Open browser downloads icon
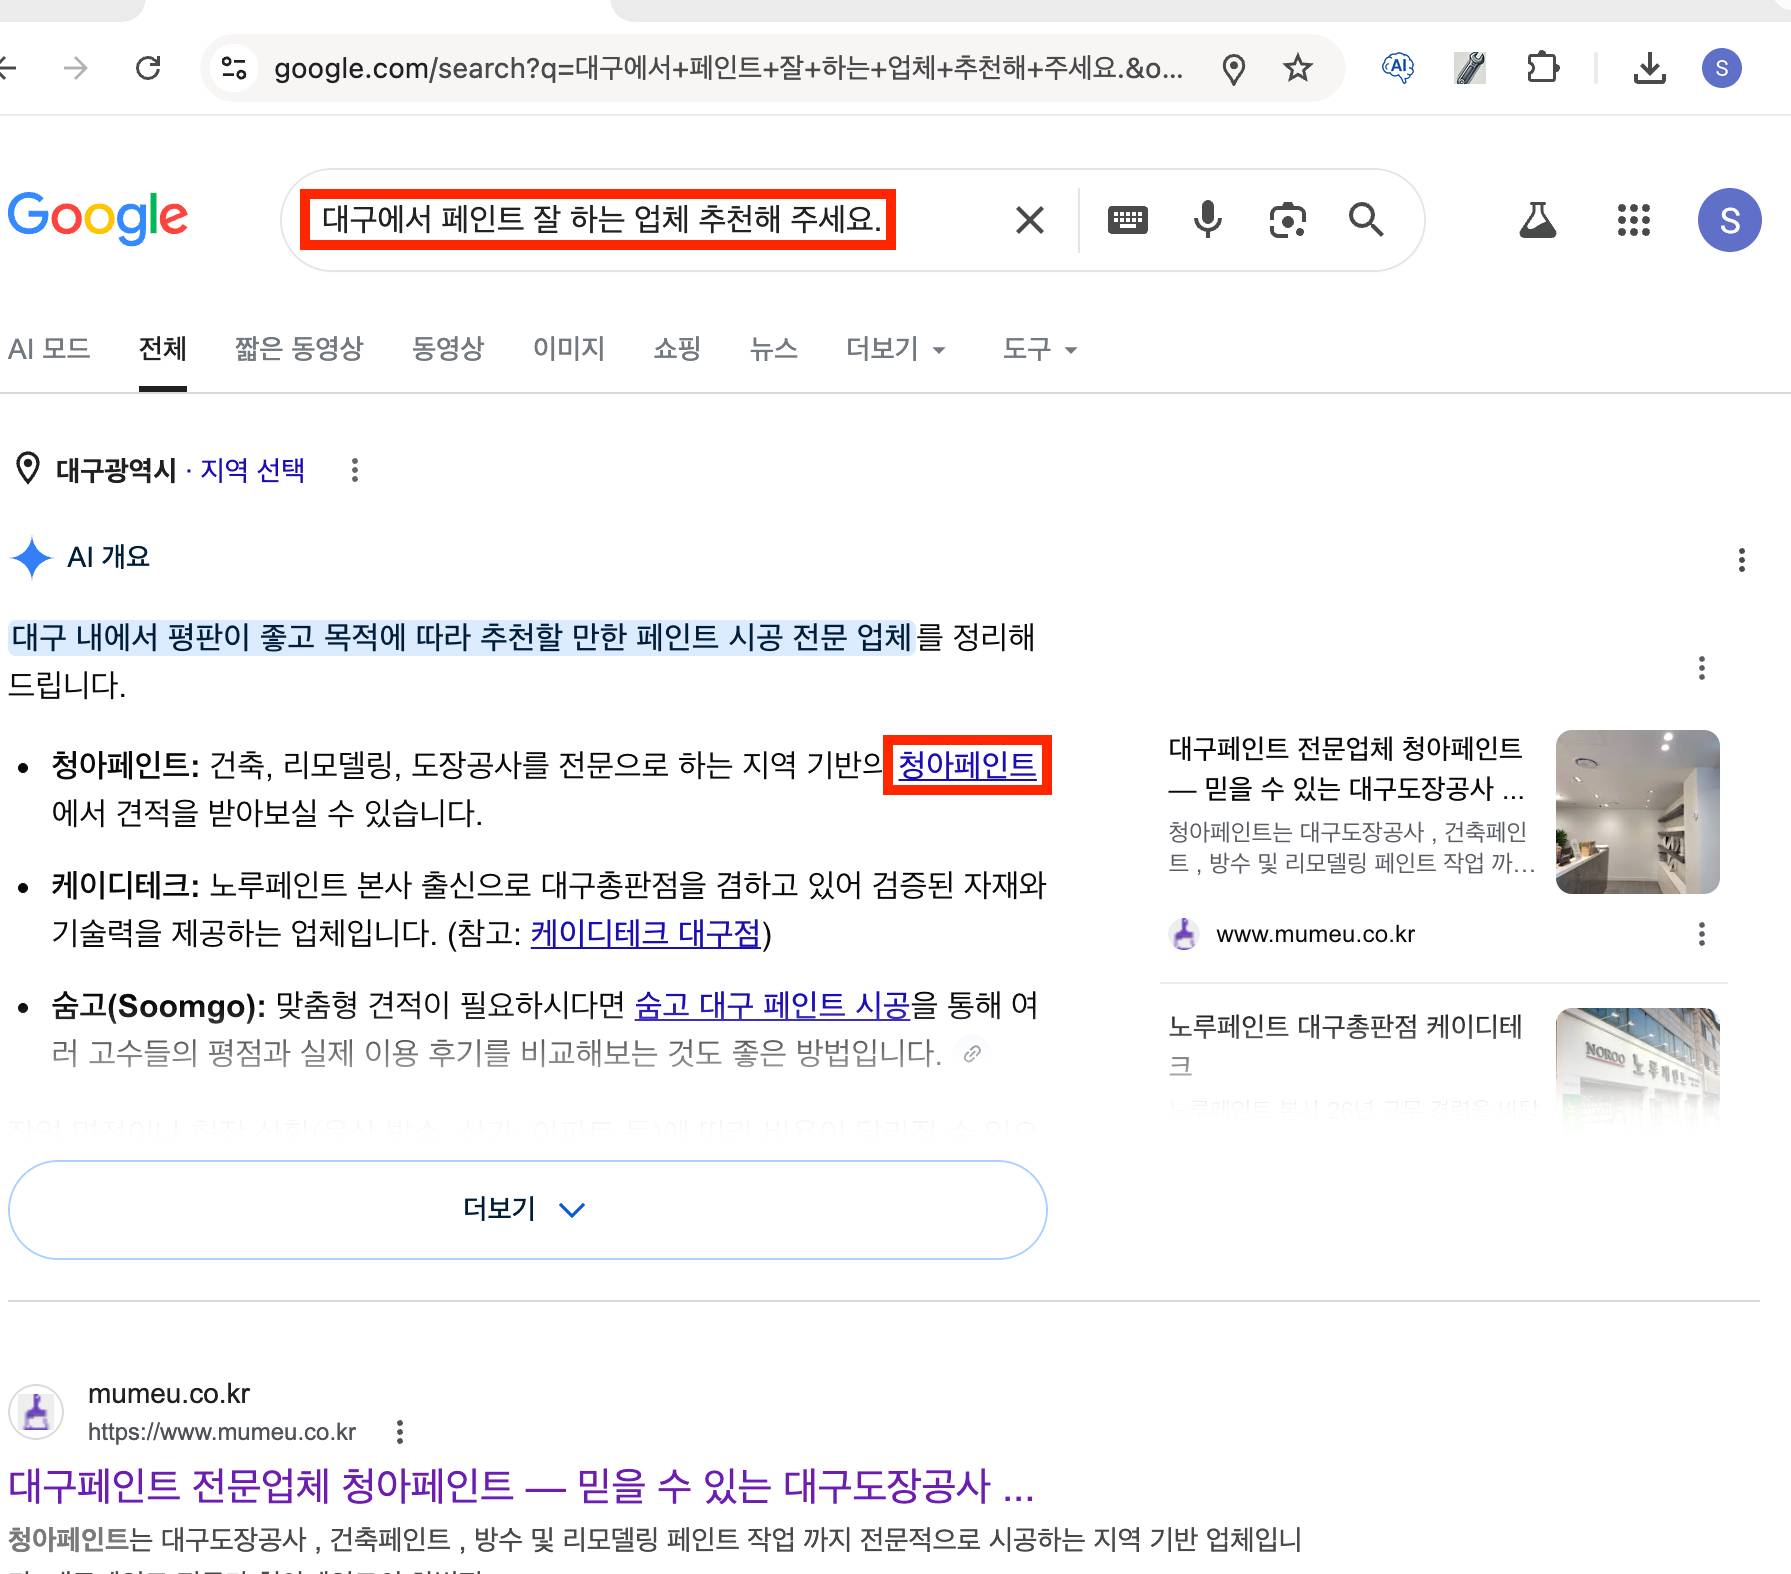 (1649, 68)
